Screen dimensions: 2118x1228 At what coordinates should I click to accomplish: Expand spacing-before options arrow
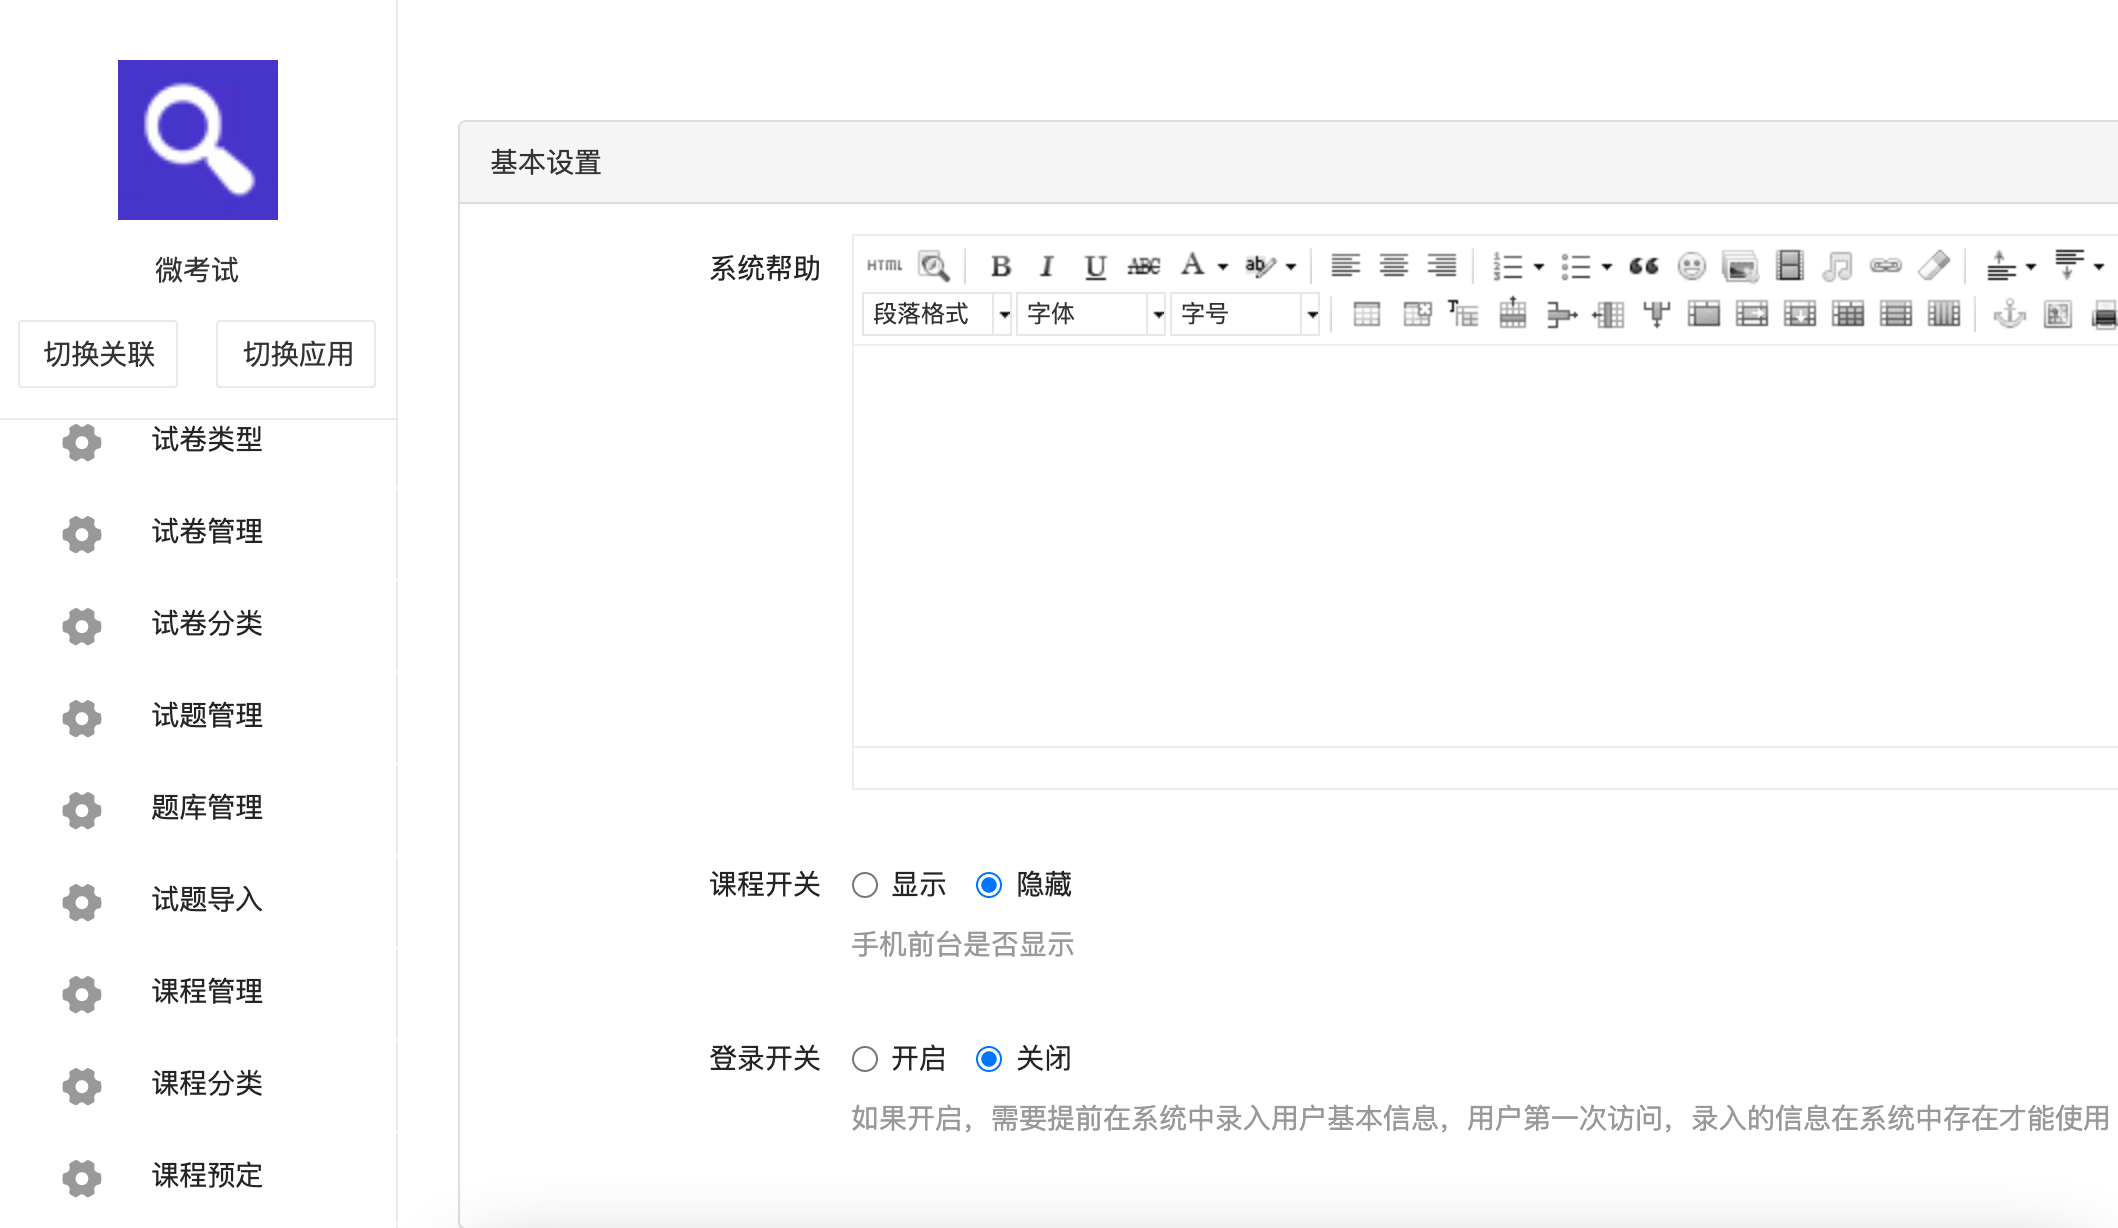[x=2031, y=267]
